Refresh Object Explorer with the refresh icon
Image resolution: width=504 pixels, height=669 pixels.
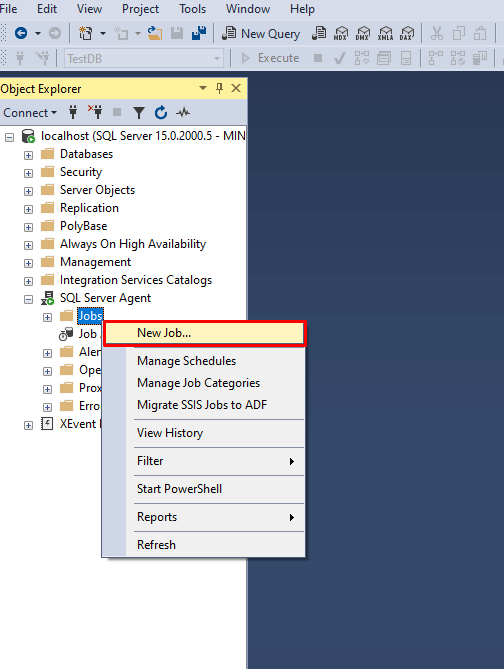[161, 113]
